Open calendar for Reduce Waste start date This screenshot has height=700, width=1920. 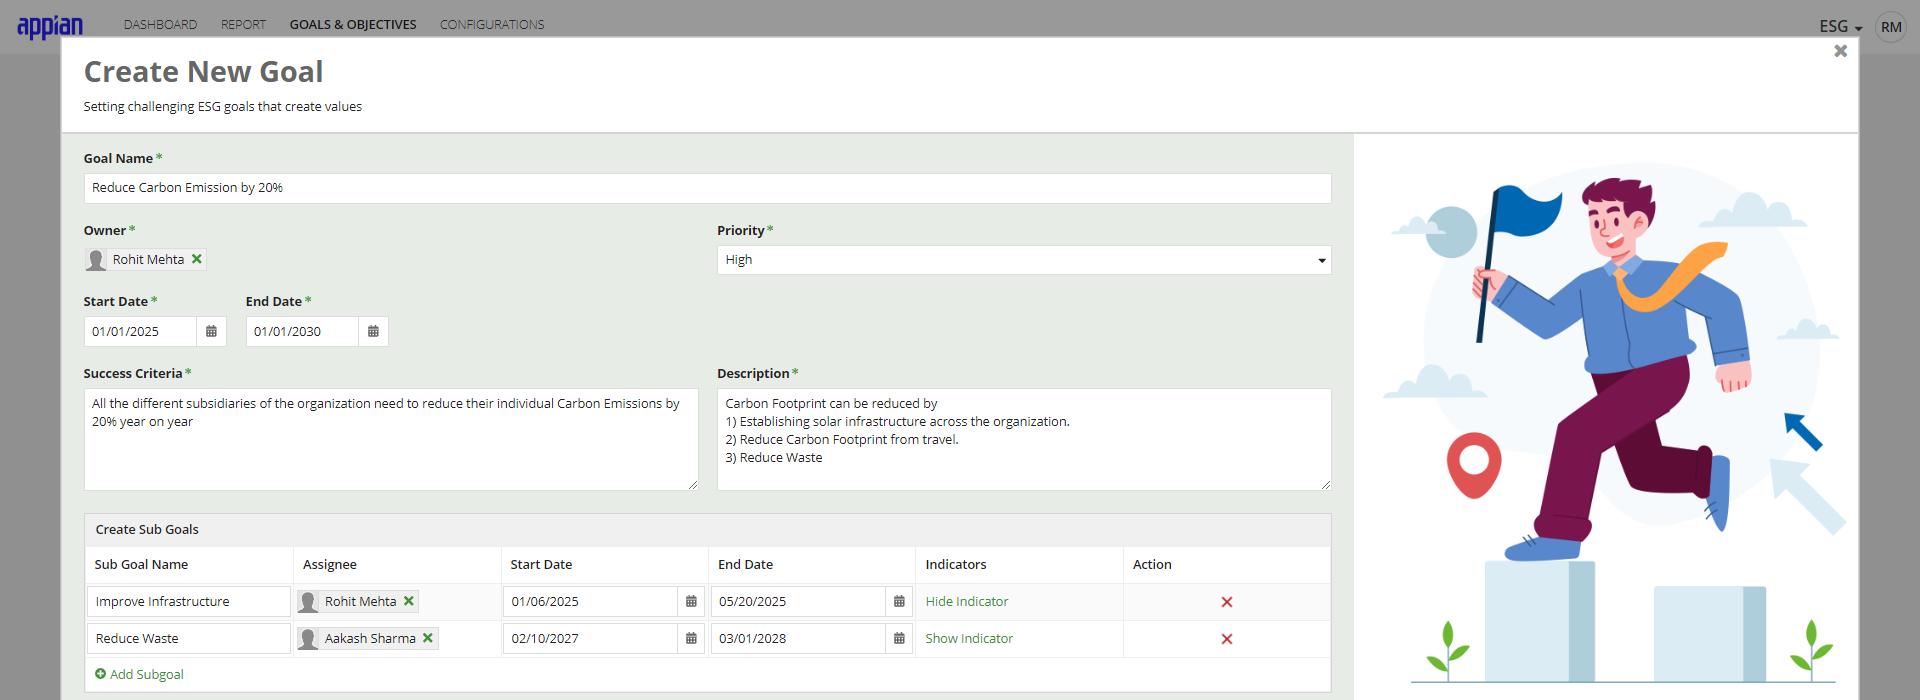[x=691, y=639]
